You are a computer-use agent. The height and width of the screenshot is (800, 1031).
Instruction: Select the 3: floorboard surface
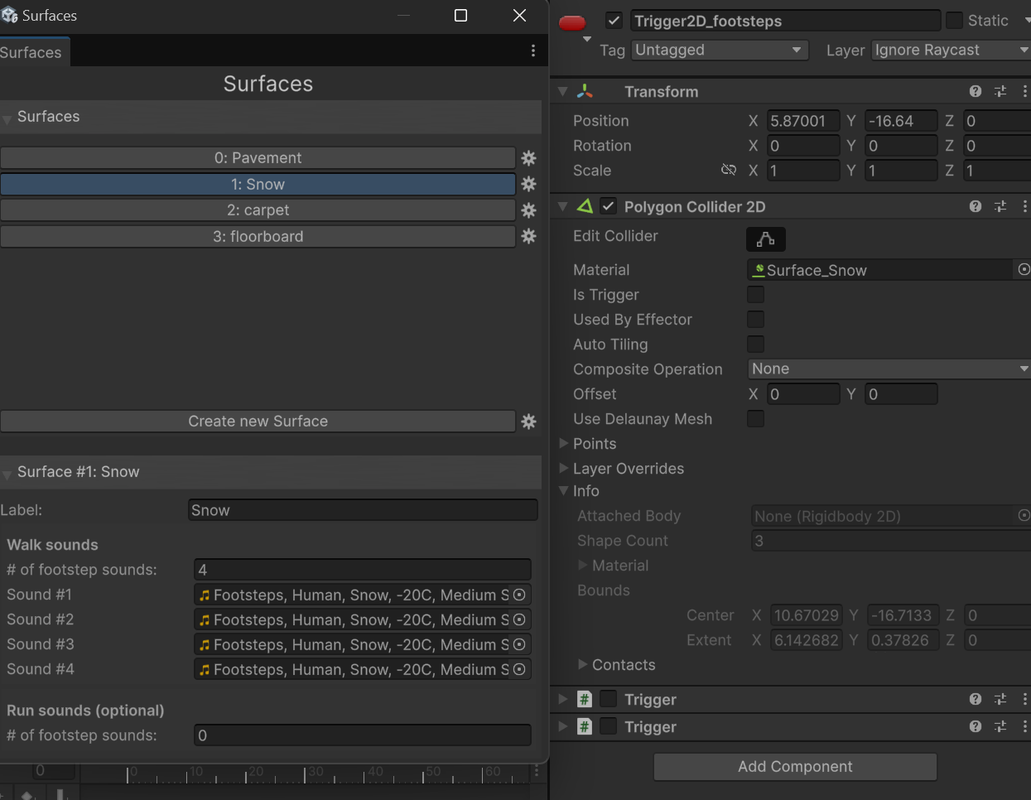258,237
